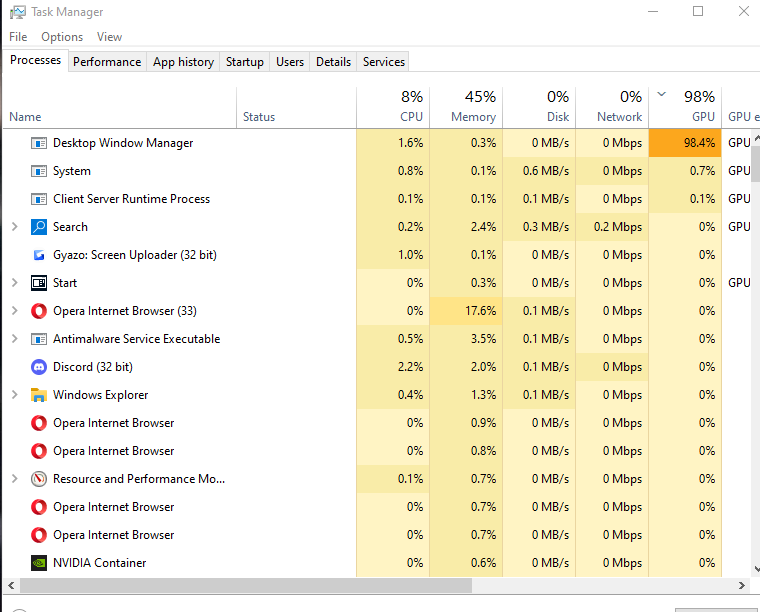Click the Opera Internet Browser (33) icon
This screenshot has width=760, height=612.
pyautogui.click(x=39, y=311)
